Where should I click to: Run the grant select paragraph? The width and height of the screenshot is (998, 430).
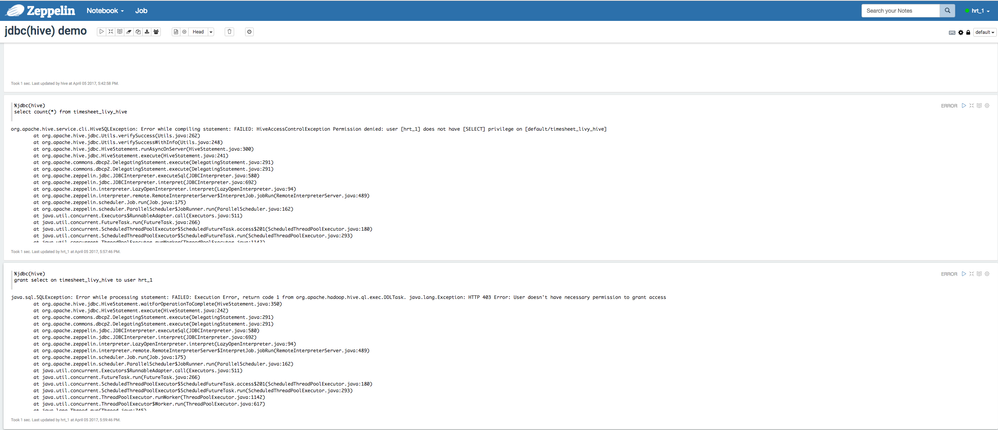click(x=964, y=274)
